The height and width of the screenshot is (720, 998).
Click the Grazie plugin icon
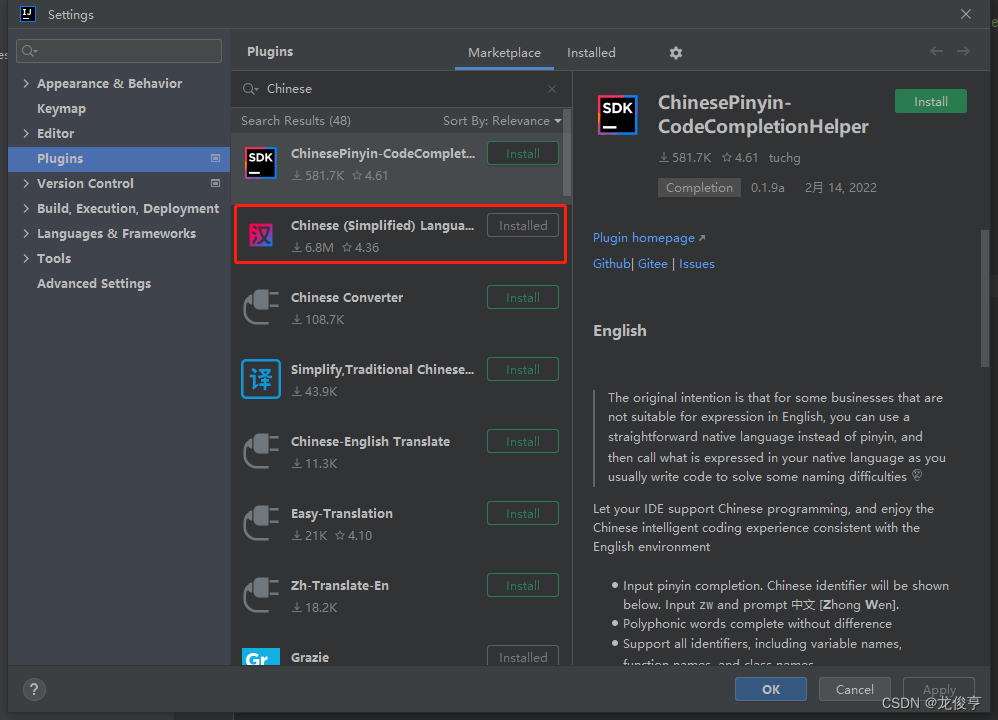pos(261,656)
